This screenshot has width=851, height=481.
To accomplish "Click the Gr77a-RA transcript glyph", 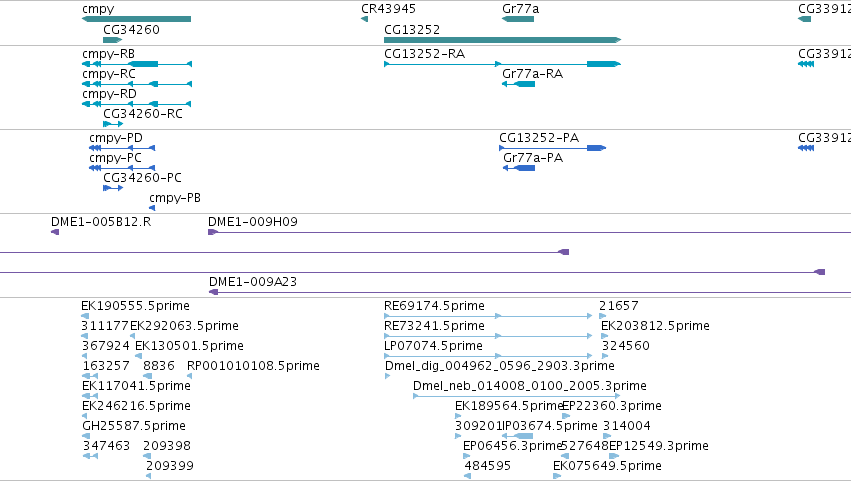I will [x=518, y=84].
